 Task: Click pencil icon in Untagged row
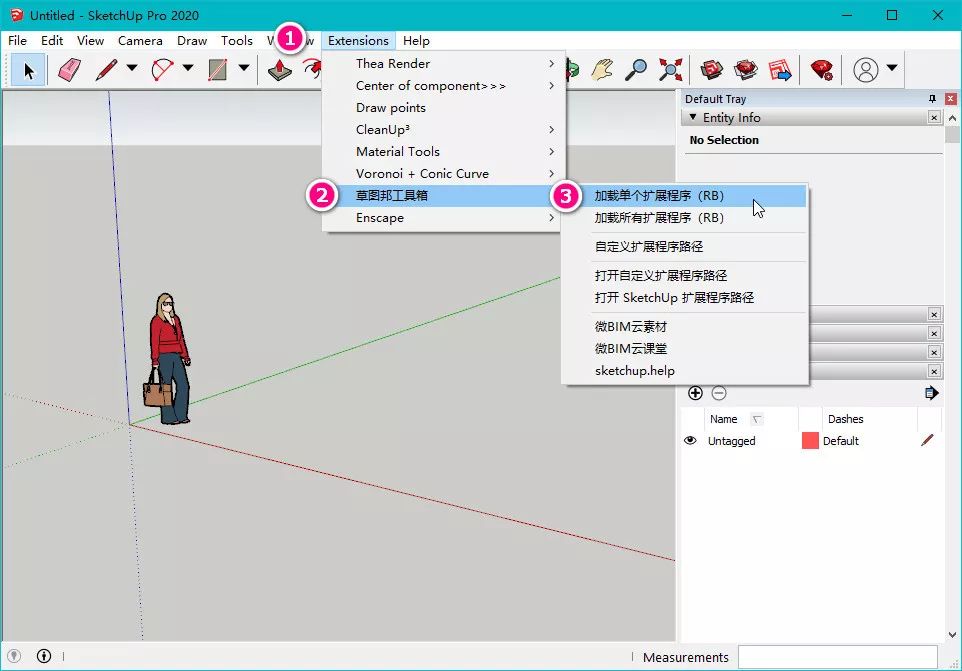point(928,440)
